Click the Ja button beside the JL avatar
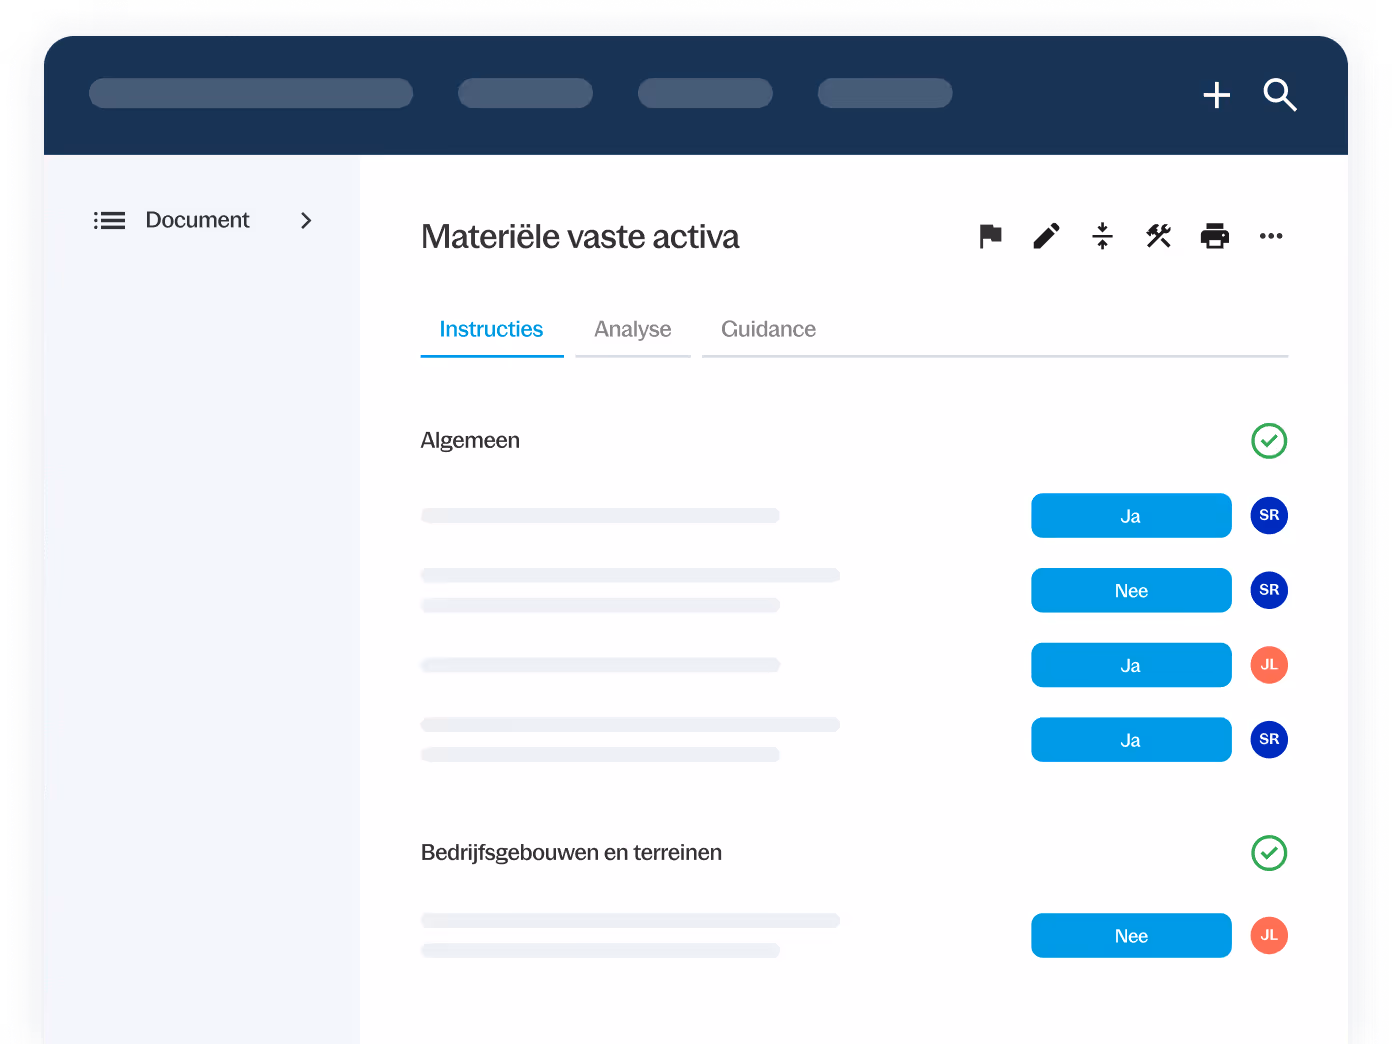Screen dimensions: 1392x1044 point(1131,665)
